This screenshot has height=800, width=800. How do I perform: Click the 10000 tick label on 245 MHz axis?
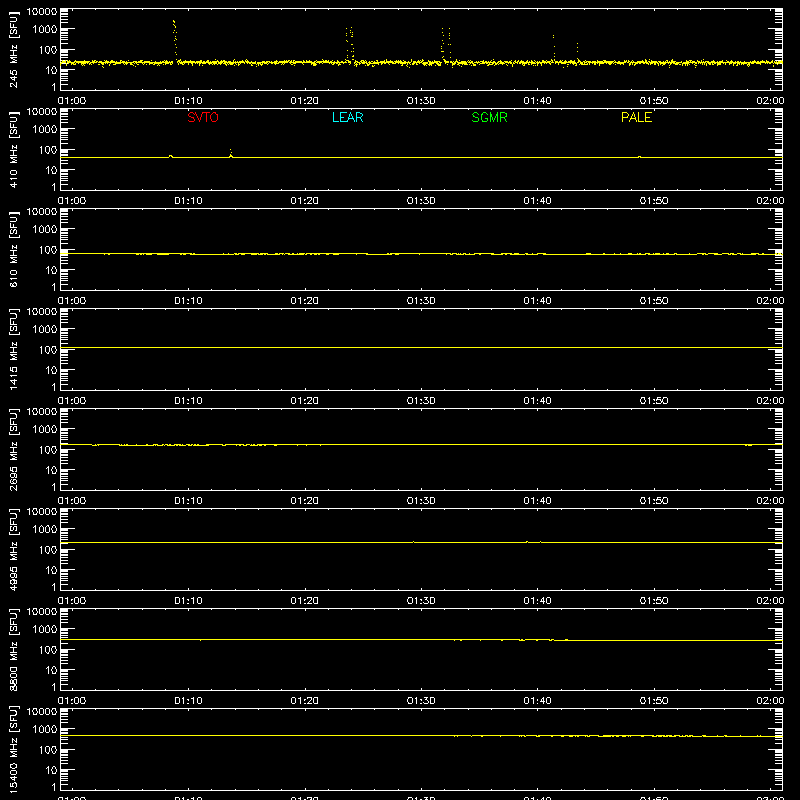pos(42,11)
